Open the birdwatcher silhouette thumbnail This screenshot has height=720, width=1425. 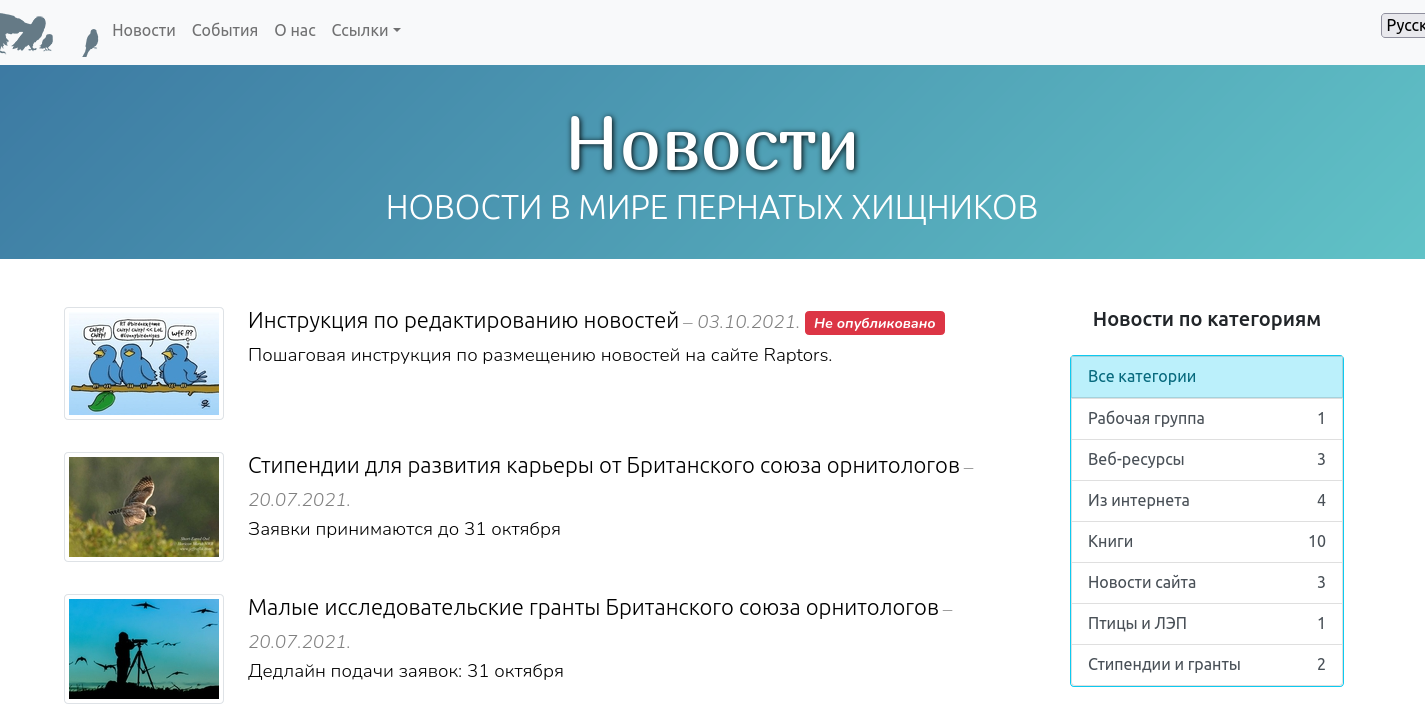click(144, 649)
